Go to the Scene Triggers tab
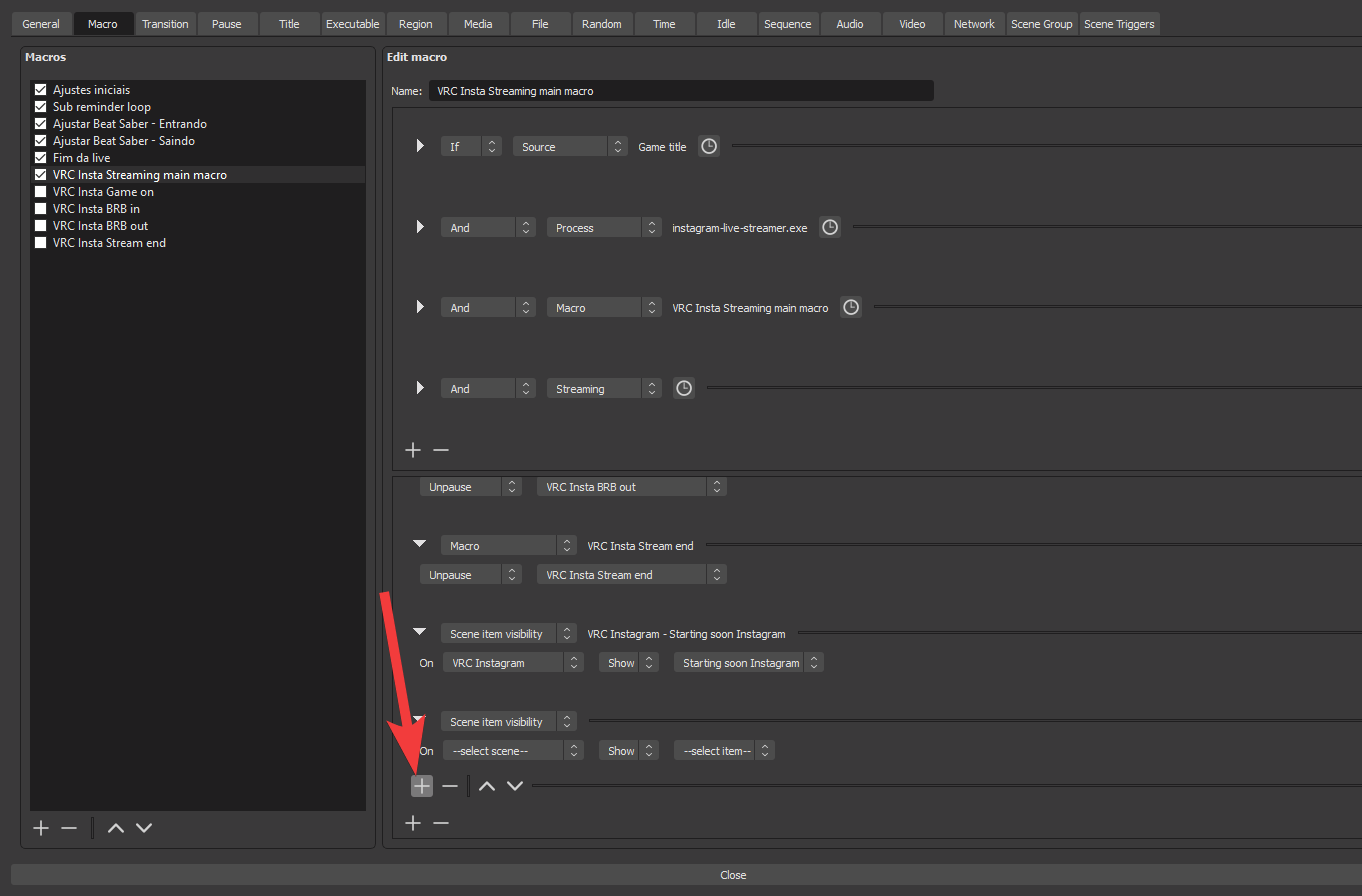Screen dimensions: 1362x896 click(x=1119, y=24)
